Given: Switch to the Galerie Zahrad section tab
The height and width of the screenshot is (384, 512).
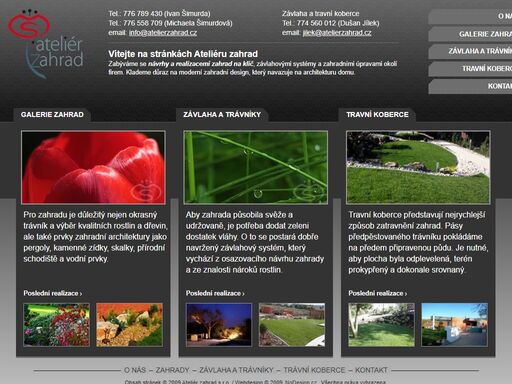Looking at the screenshot, I should click(52, 115).
